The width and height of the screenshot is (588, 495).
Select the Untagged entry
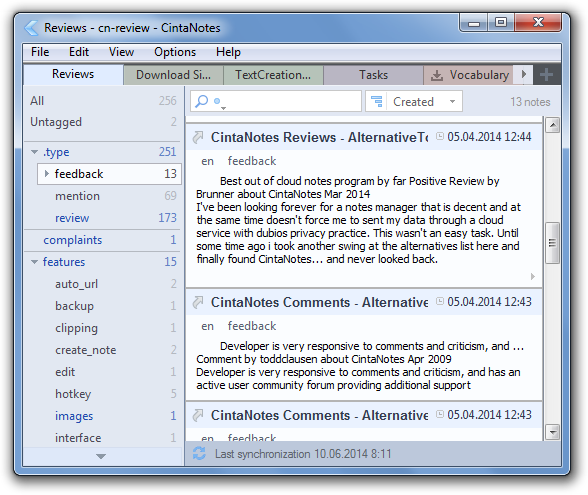tap(103, 122)
